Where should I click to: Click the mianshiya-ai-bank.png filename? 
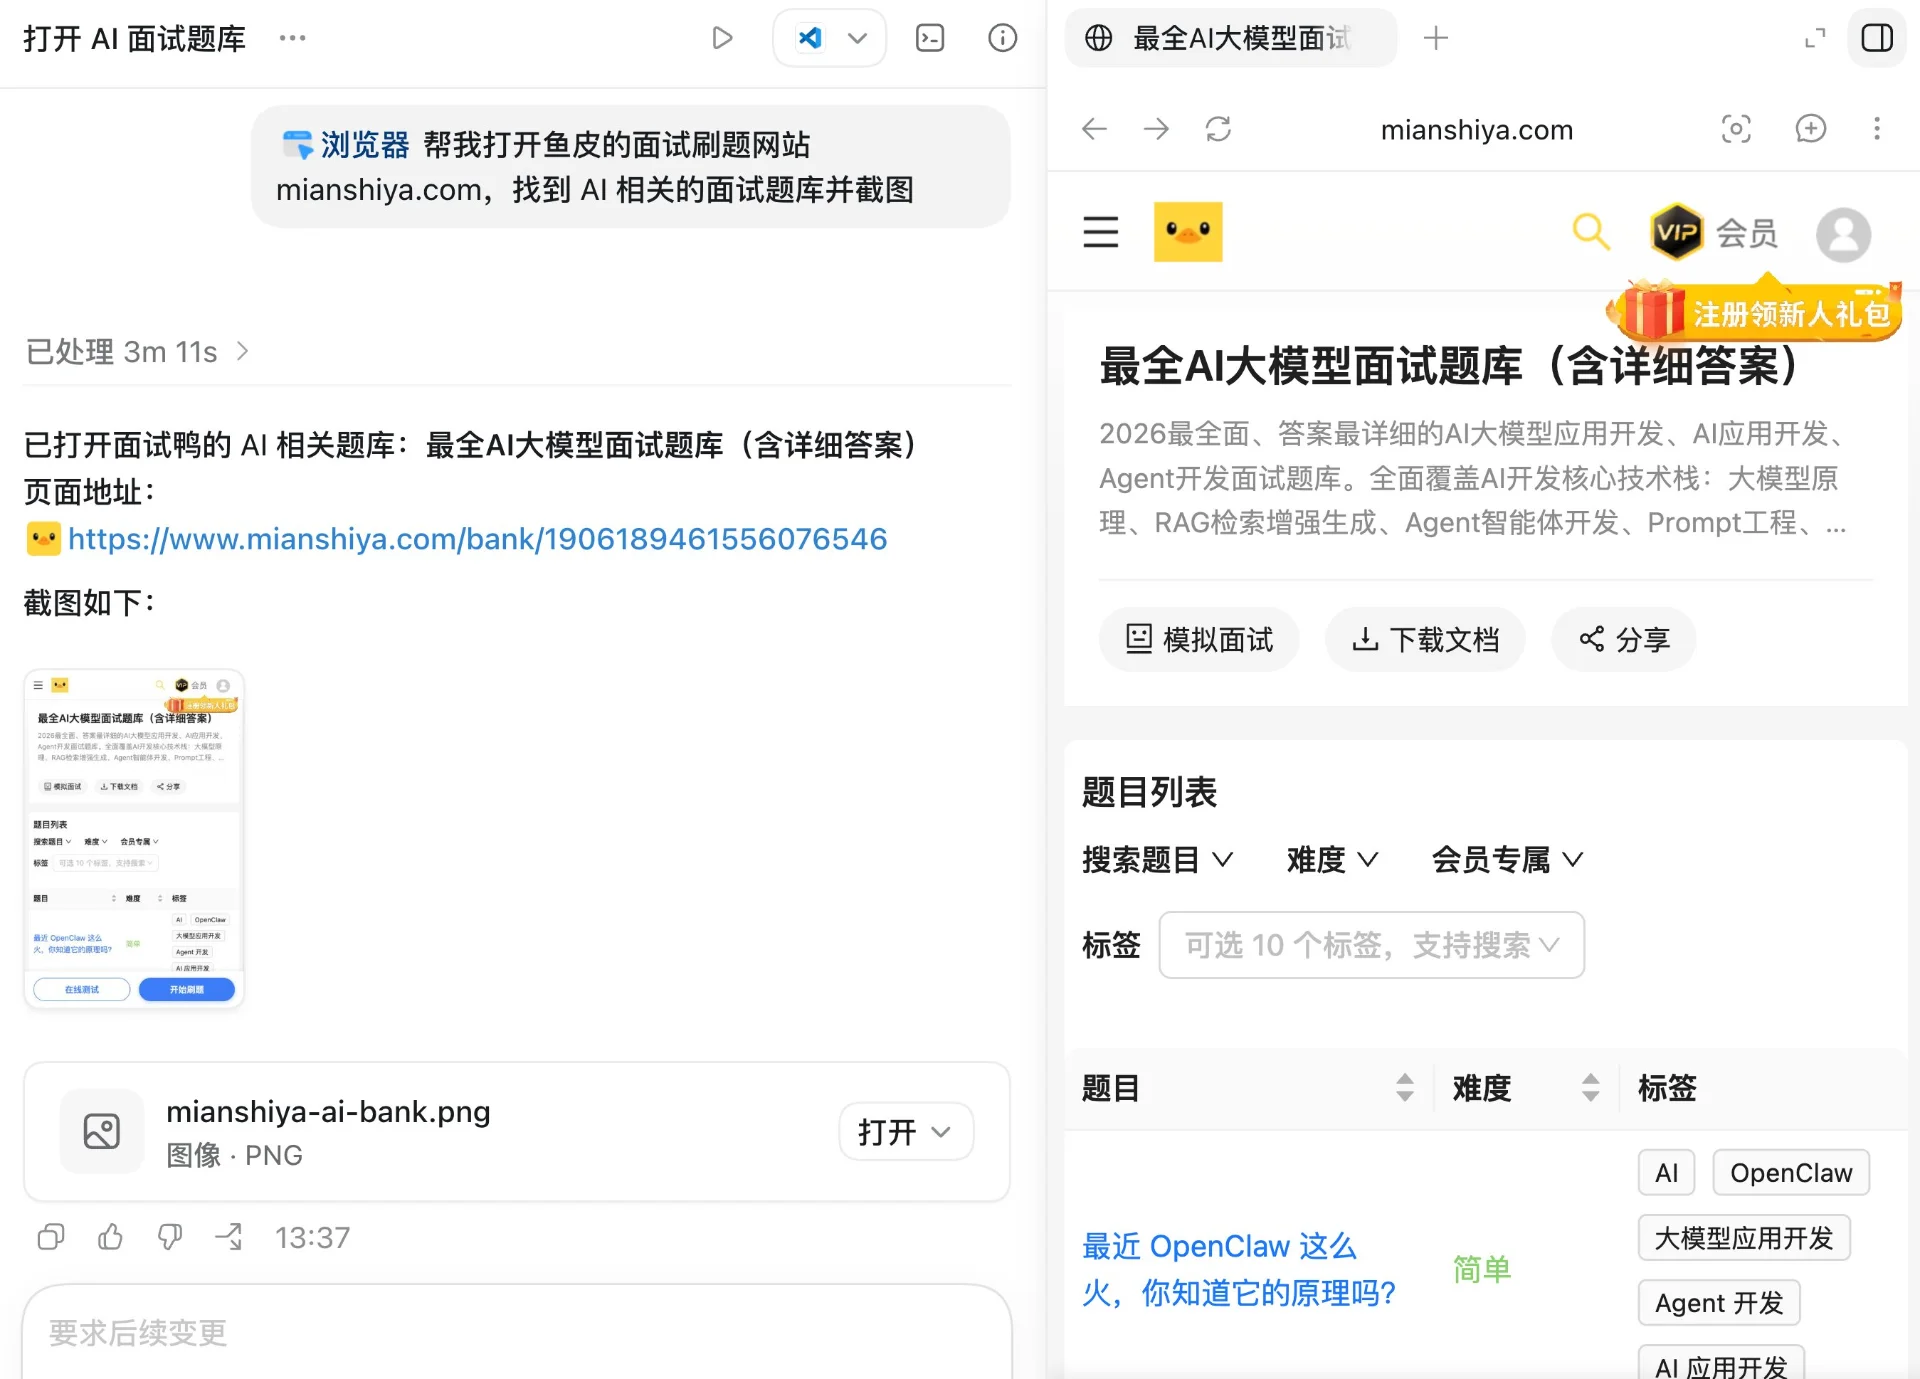point(328,1111)
